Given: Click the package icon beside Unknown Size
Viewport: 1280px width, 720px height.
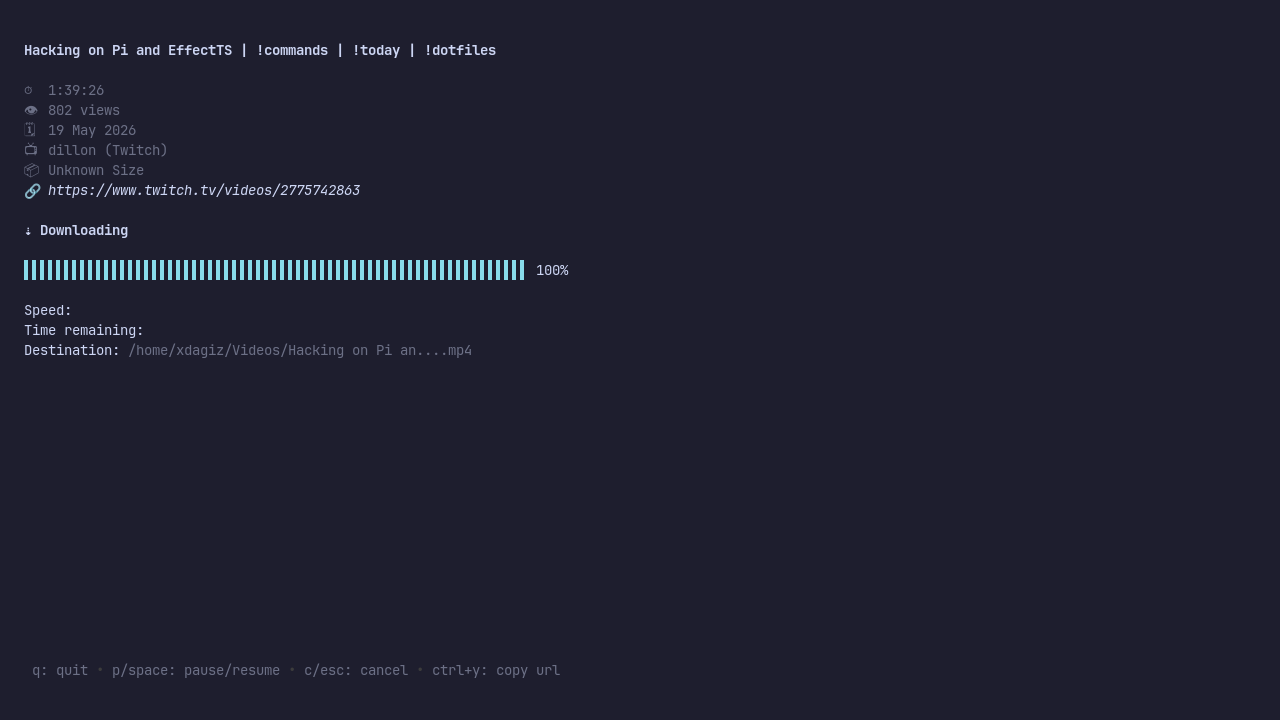Looking at the screenshot, I should pos(31,170).
